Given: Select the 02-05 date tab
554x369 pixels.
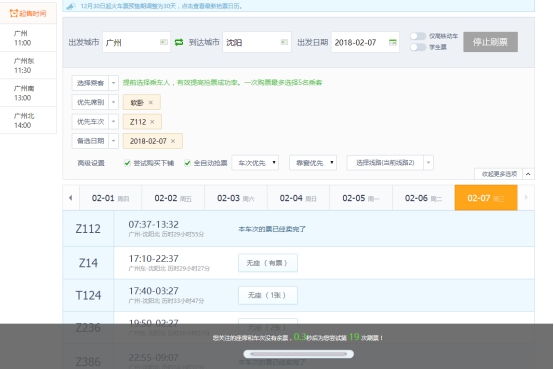Looking at the screenshot, I should pyautogui.click(x=361, y=198).
